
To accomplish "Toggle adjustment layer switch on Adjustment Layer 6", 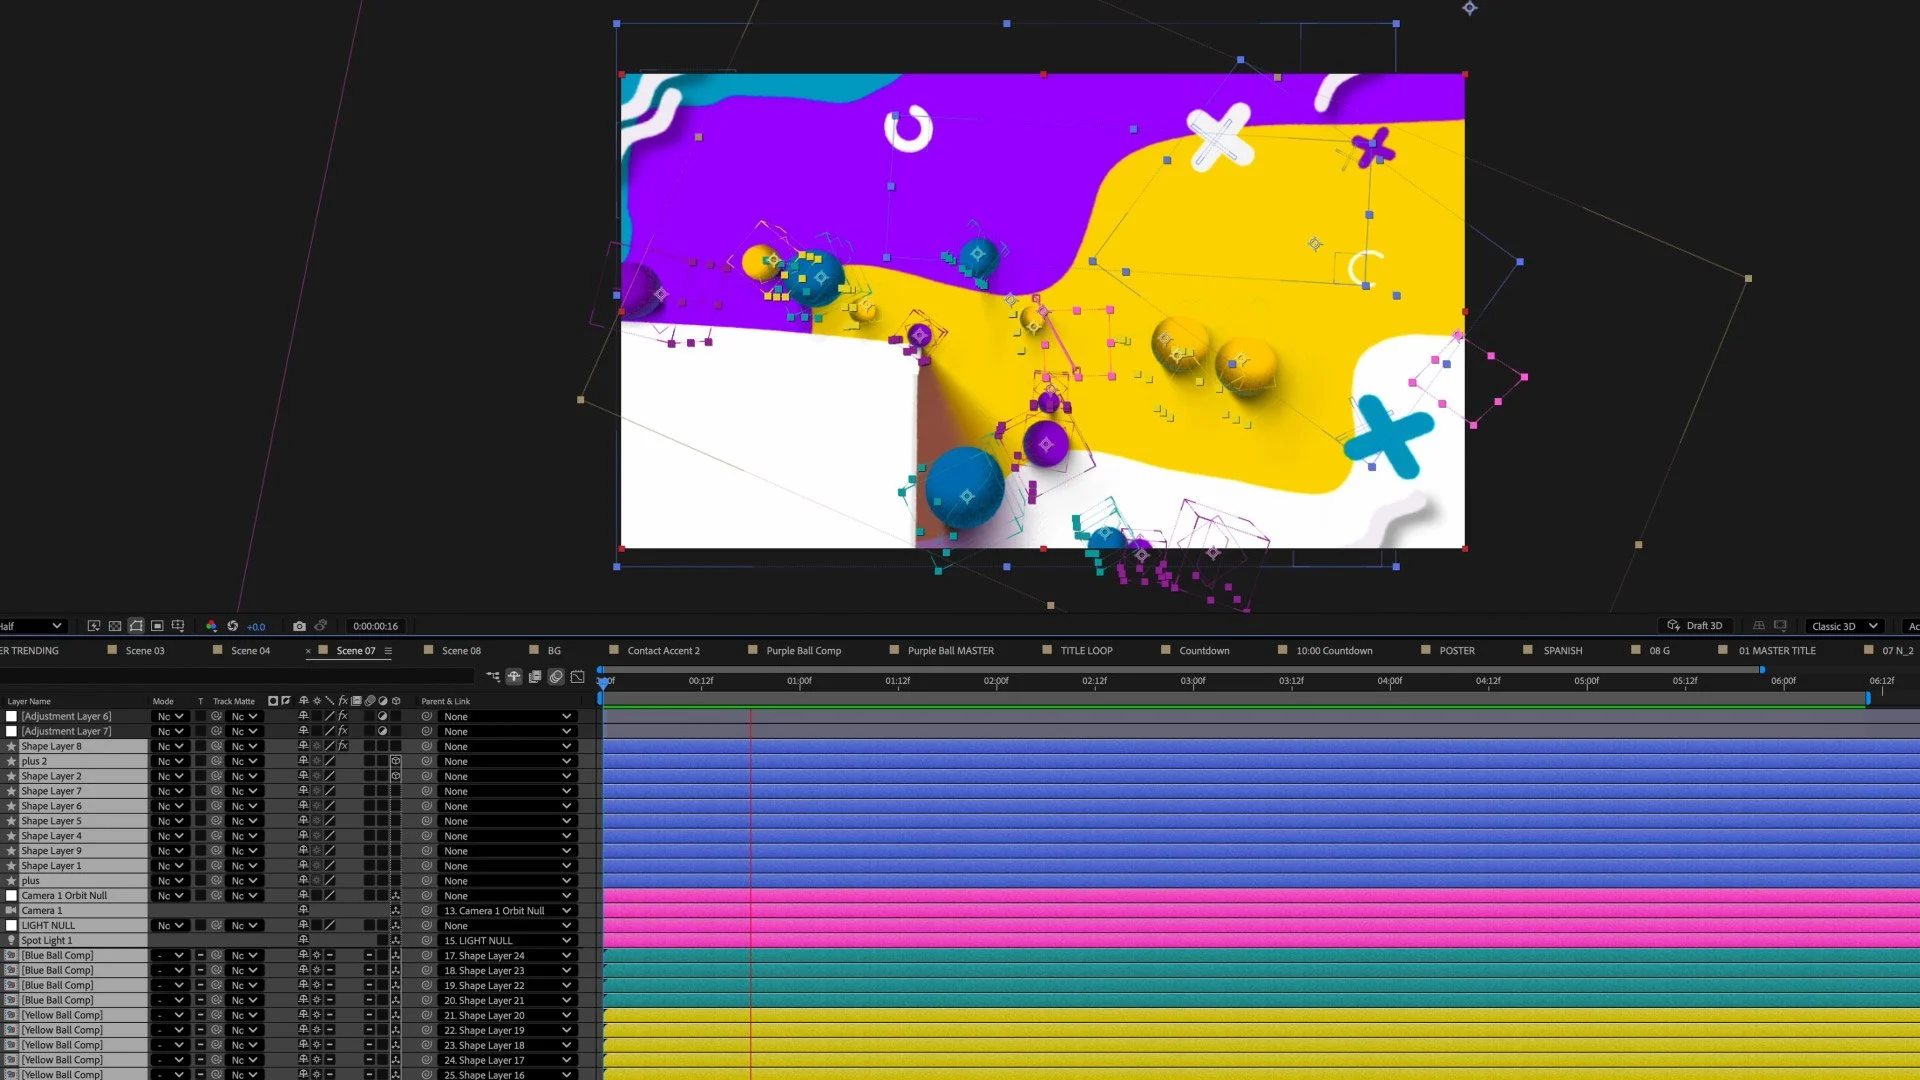I will [382, 716].
